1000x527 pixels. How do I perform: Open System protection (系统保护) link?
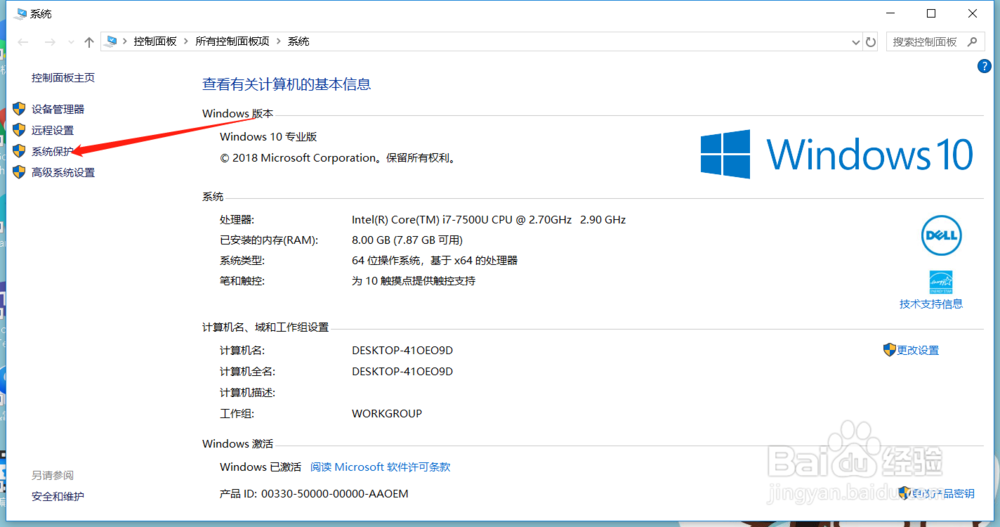coord(53,151)
